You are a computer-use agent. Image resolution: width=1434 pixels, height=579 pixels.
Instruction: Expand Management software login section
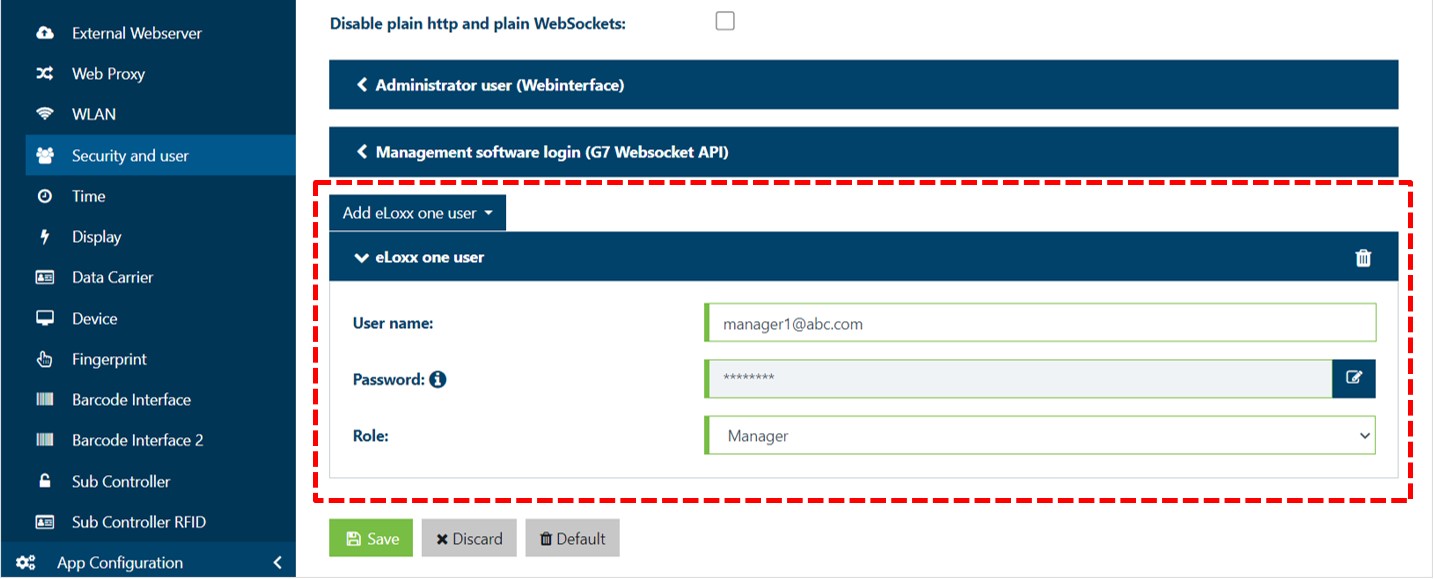(x=863, y=152)
